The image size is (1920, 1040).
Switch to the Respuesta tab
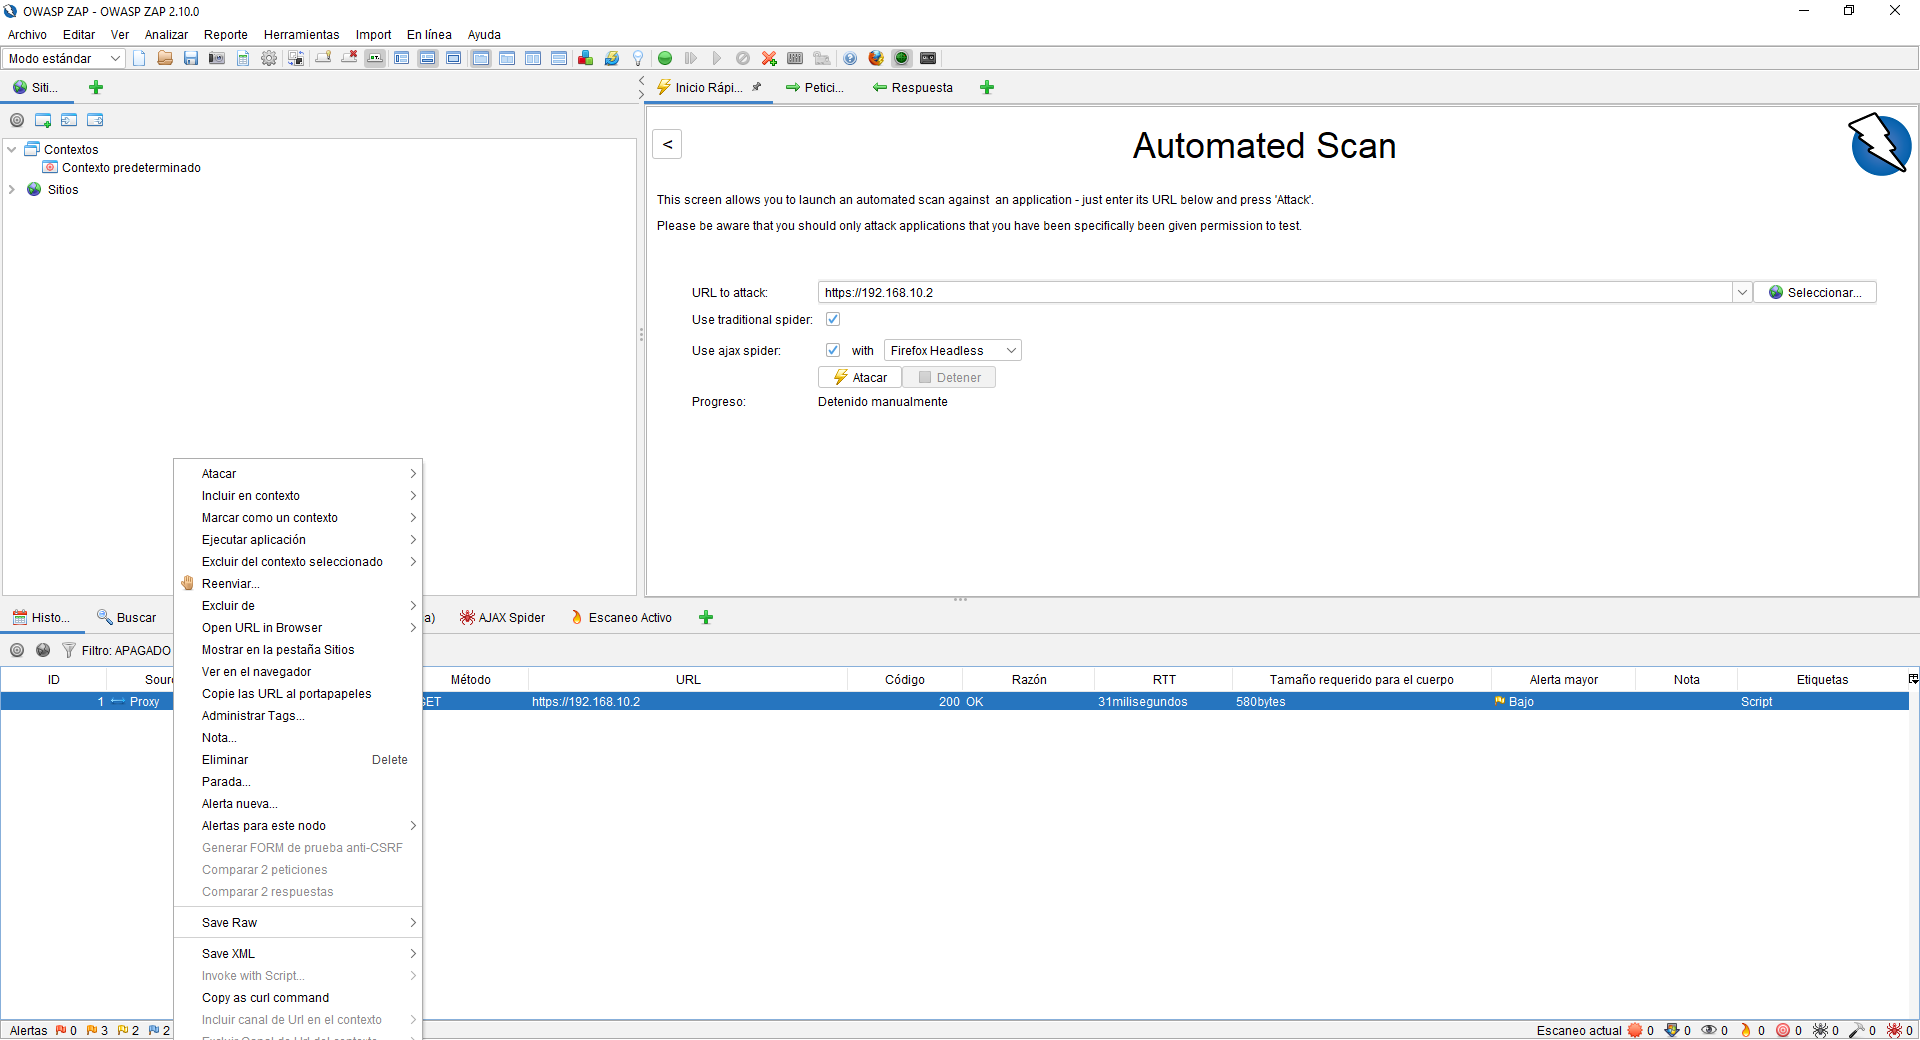click(x=912, y=87)
